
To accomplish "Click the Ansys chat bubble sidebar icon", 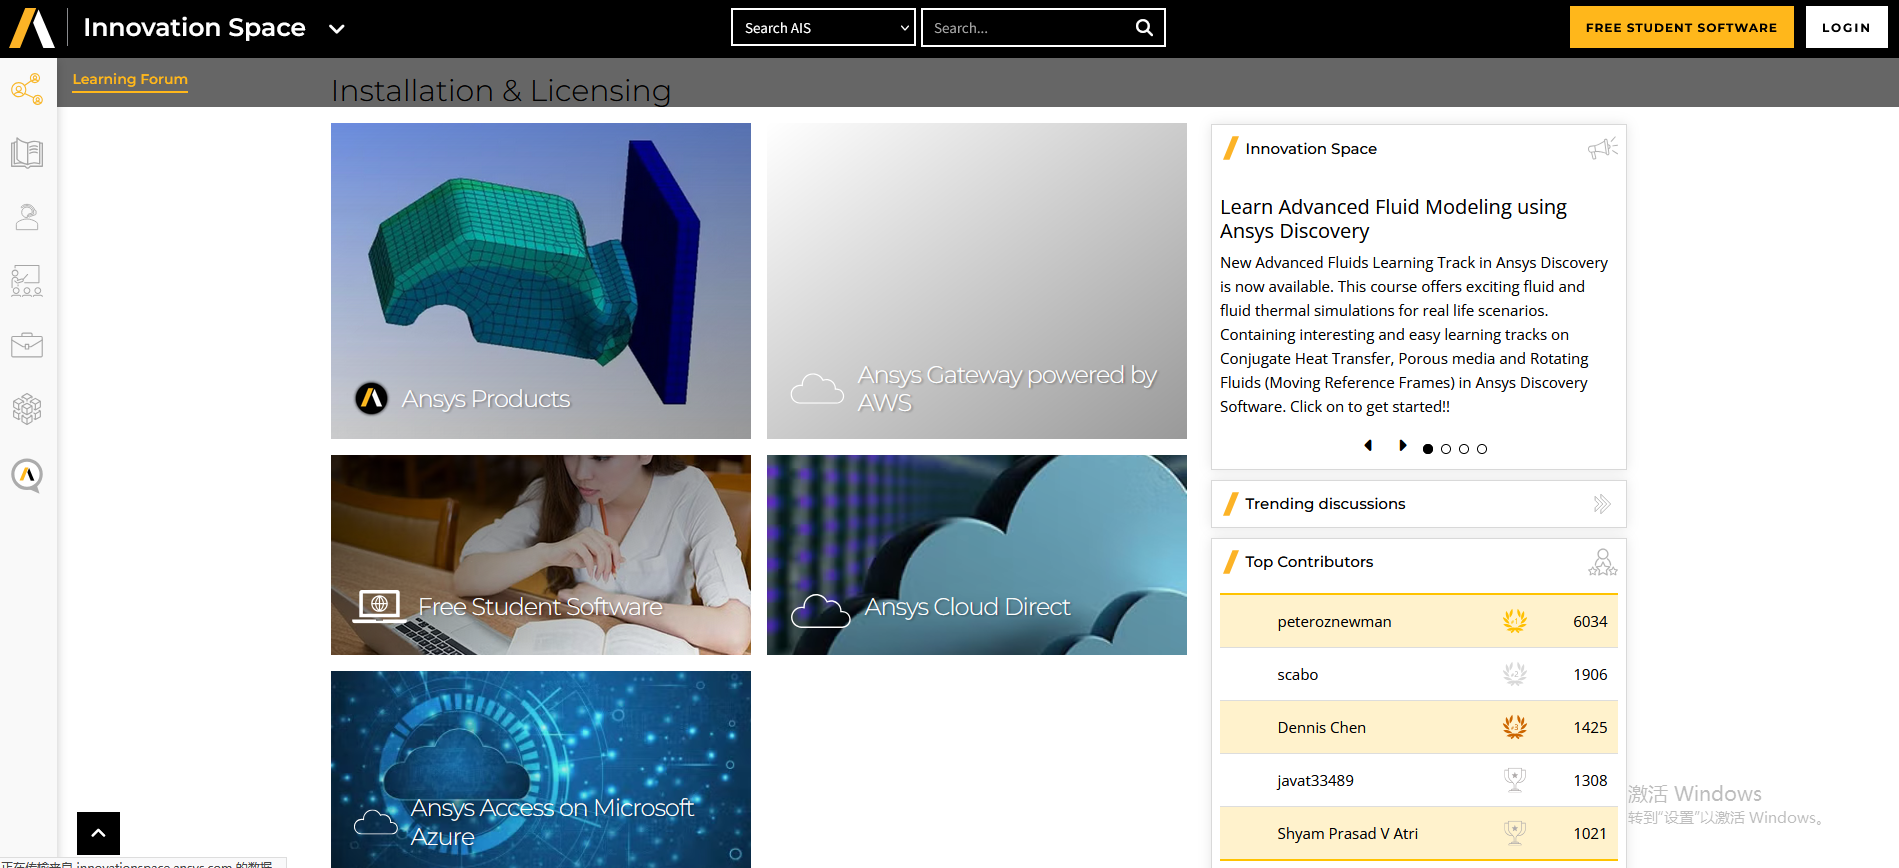I will coord(27,475).
